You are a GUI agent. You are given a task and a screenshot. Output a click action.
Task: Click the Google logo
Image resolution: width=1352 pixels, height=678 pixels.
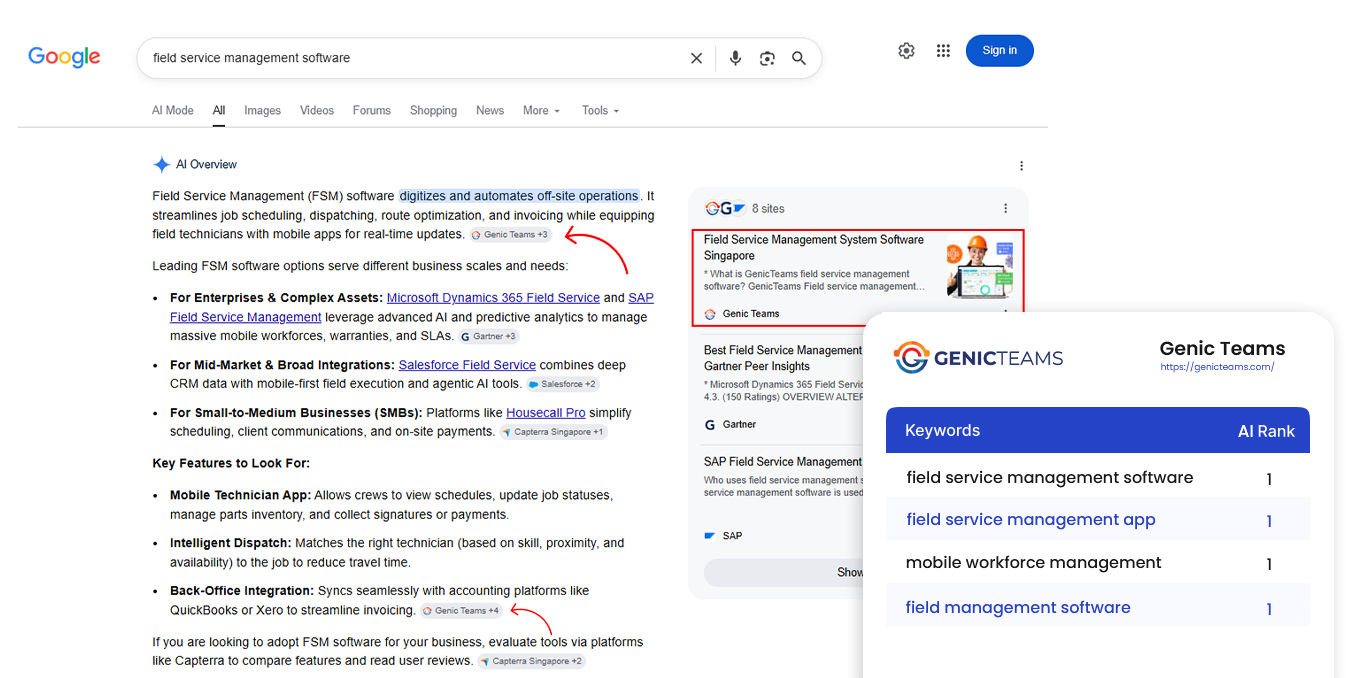[64, 57]
